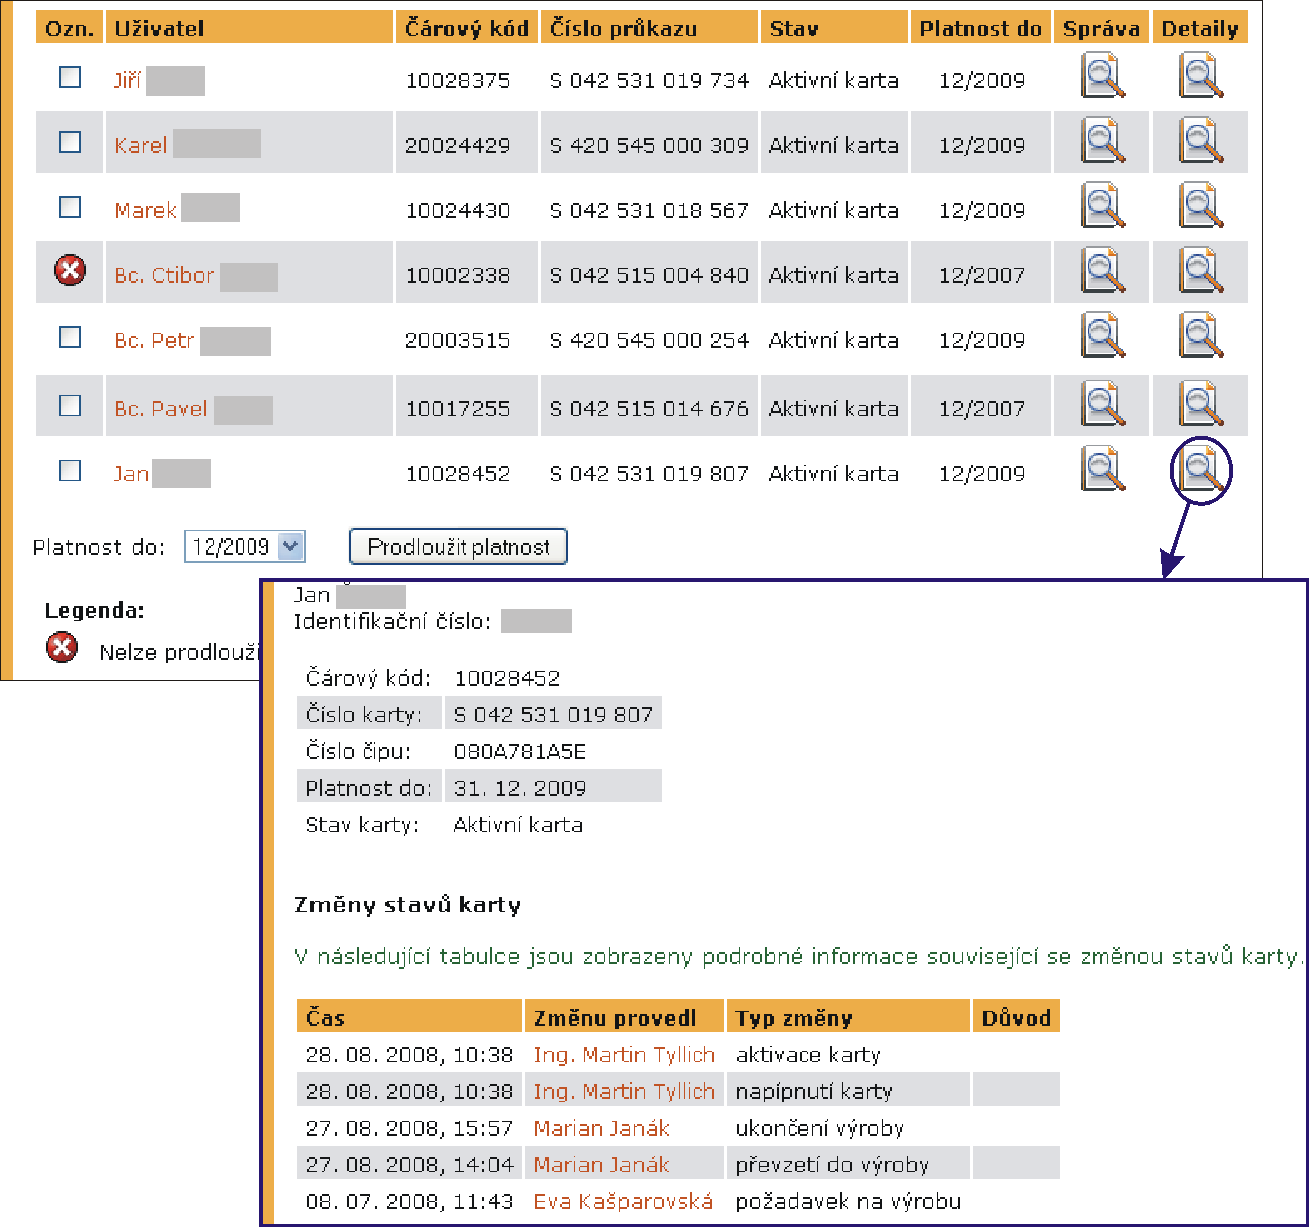Open user link Jiří

[127, 80]
